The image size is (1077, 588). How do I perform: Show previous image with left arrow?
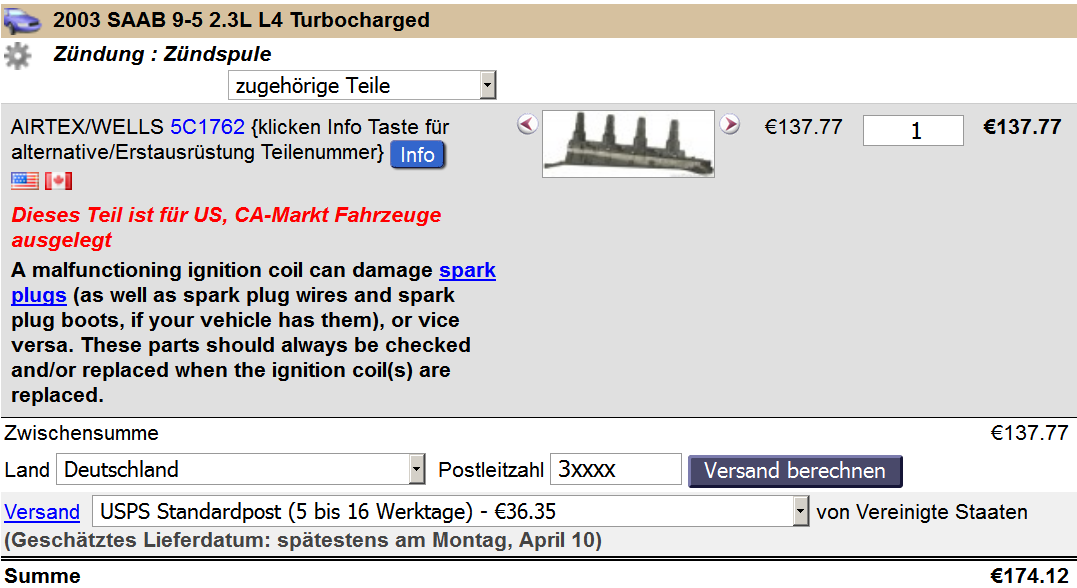527,124
